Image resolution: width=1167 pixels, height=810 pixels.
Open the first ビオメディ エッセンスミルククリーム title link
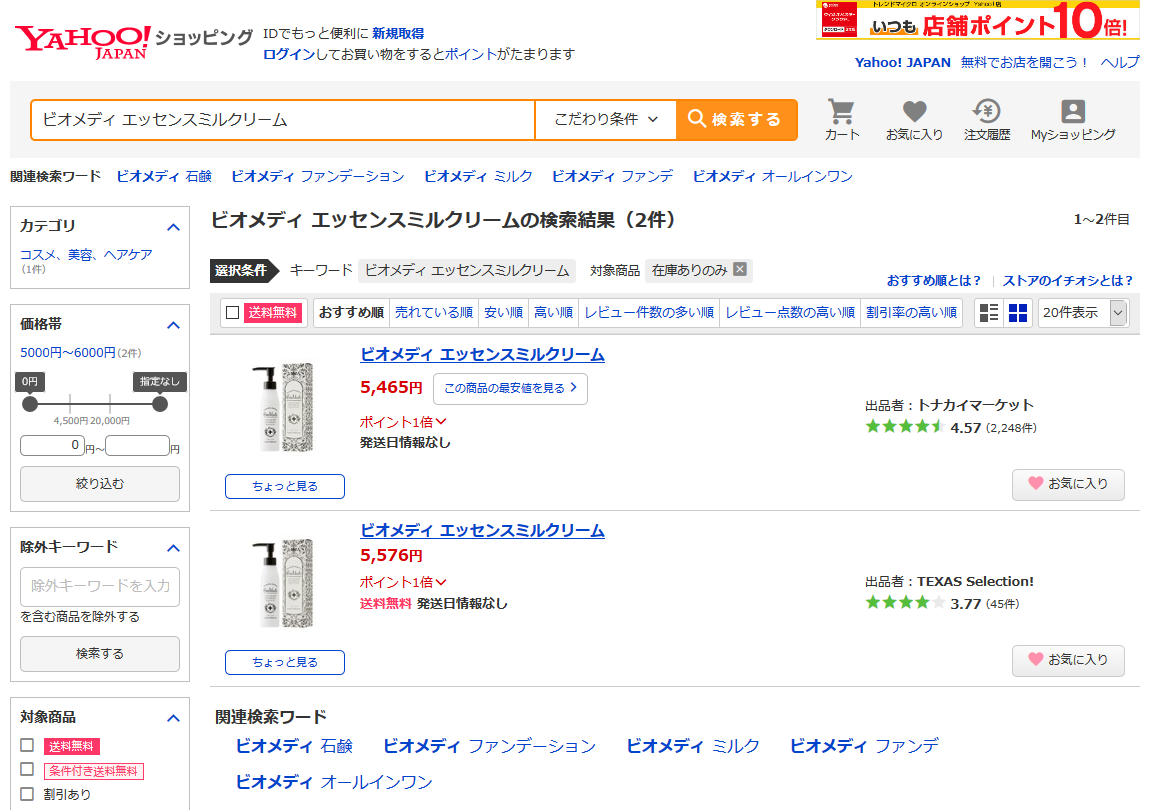coord(482,355)
